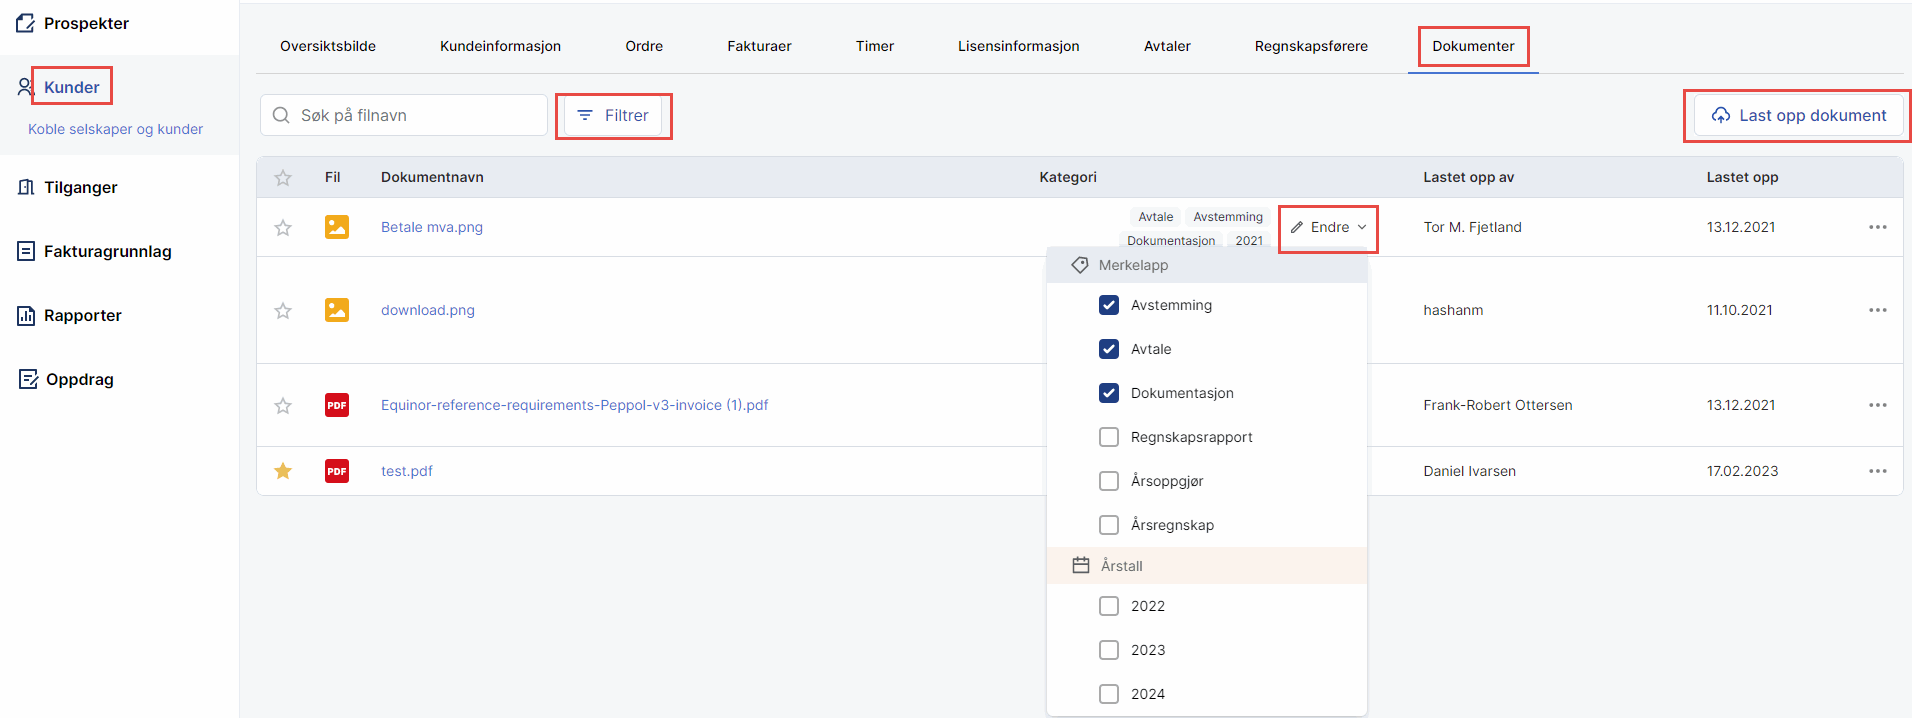Screen dimensions: 1912x718
Task: Unstar the test.pdf document
Action: tap(283, 471)
